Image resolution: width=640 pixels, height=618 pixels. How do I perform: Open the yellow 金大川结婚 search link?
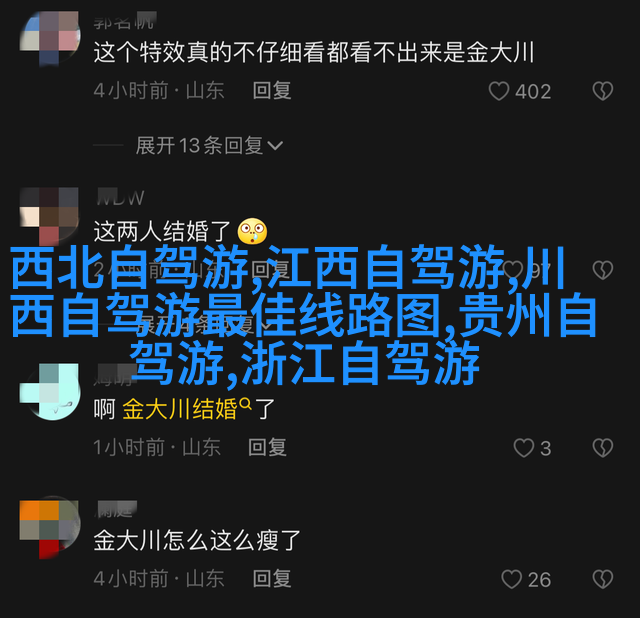[x=180, y=409]
